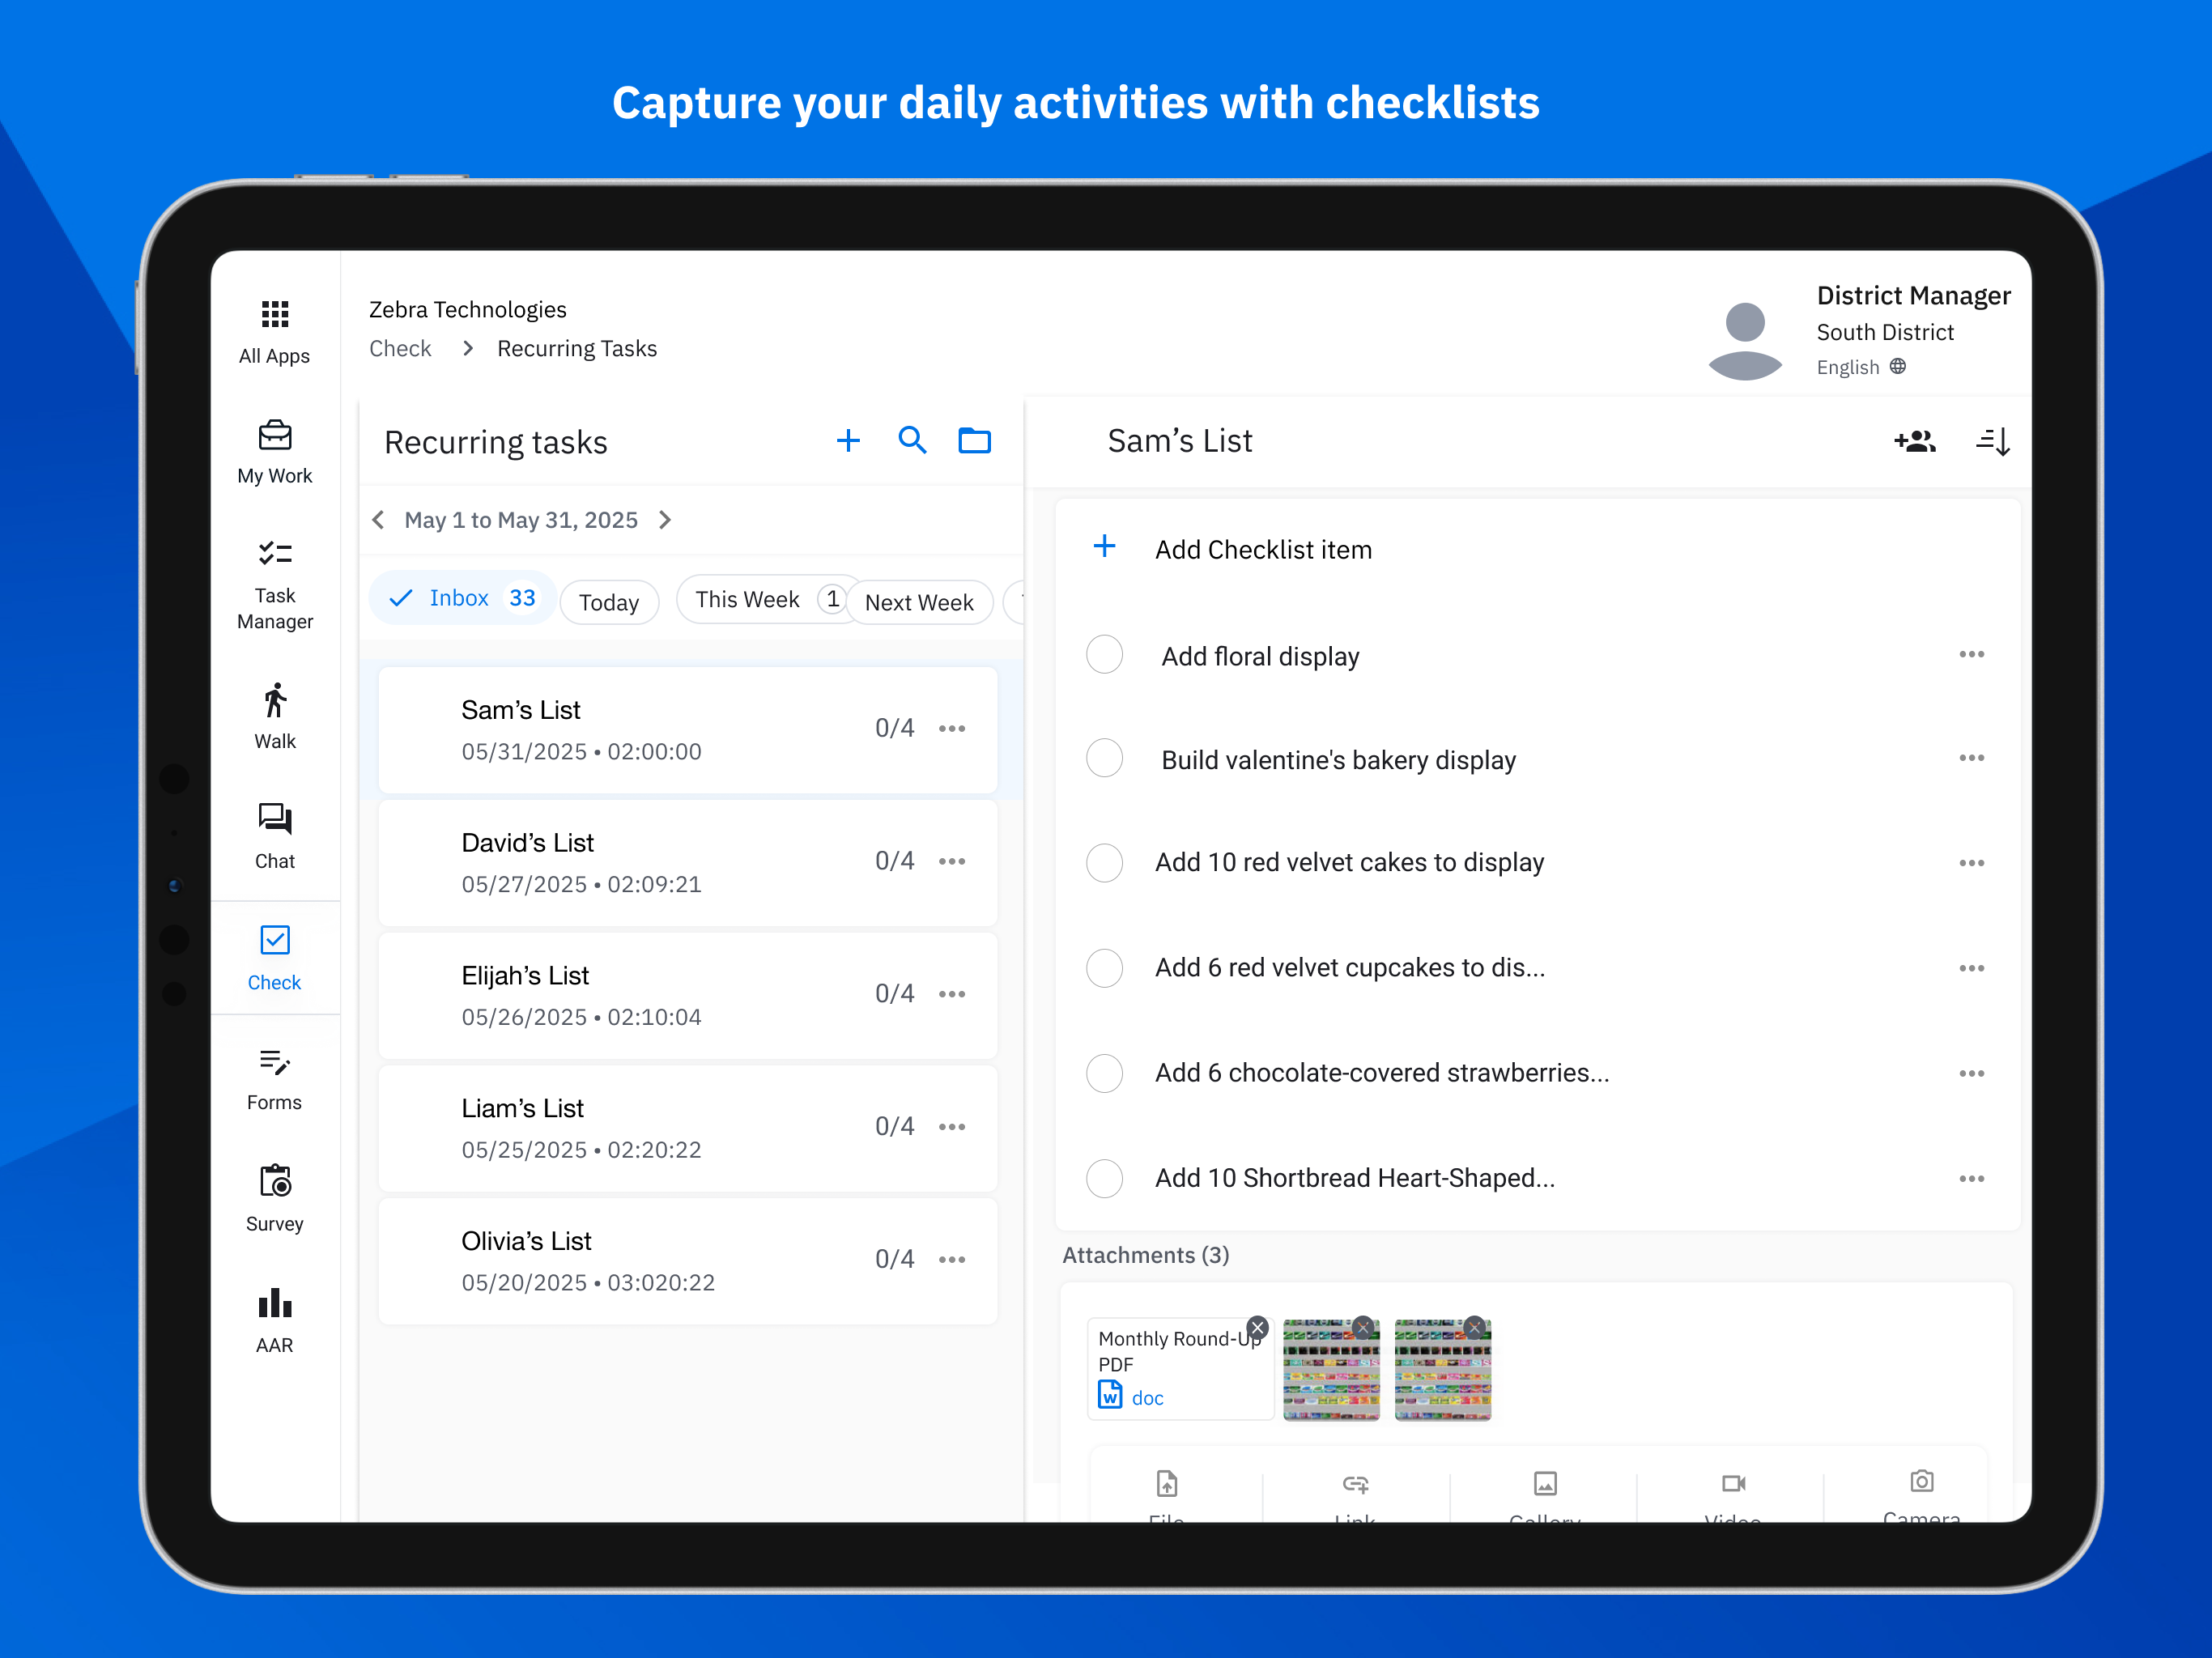This screenshot has width=2212, height=1658.
Task: Open options for Add 10 red velvet cakes
Action: click(x=1971, y=863)
